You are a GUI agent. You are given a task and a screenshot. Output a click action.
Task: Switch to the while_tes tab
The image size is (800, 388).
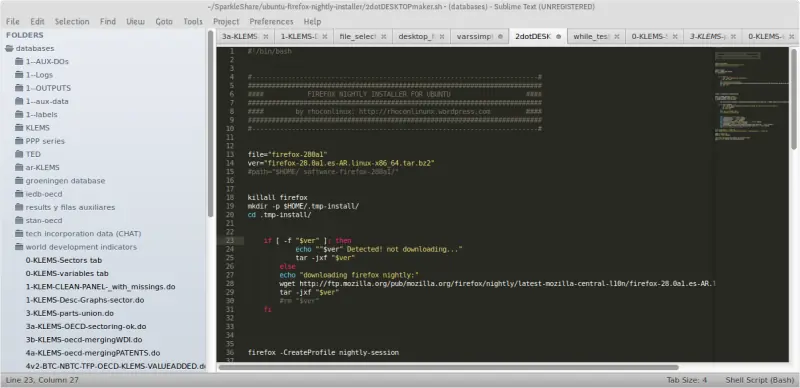click(591, 37)
